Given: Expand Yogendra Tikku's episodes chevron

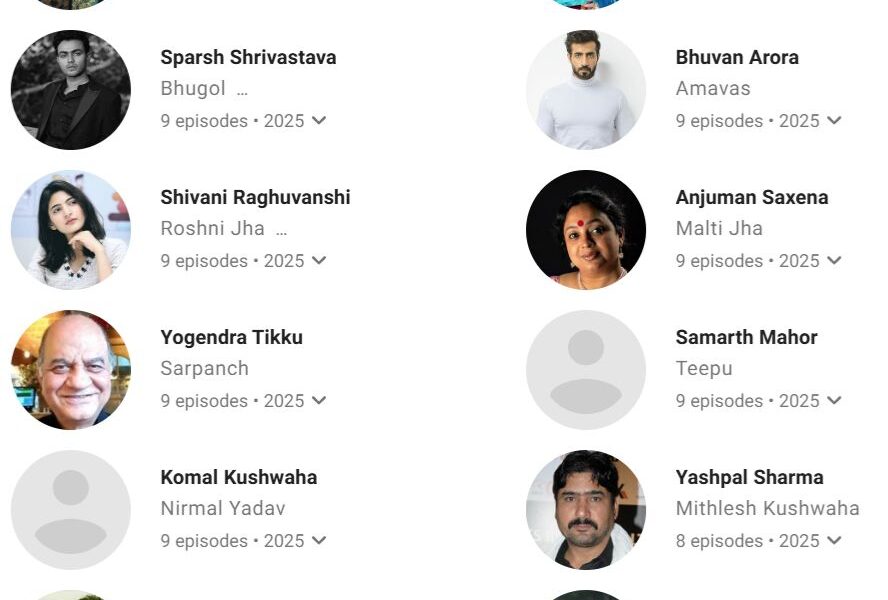Looking at the screenshot, I should click(319, 401).
